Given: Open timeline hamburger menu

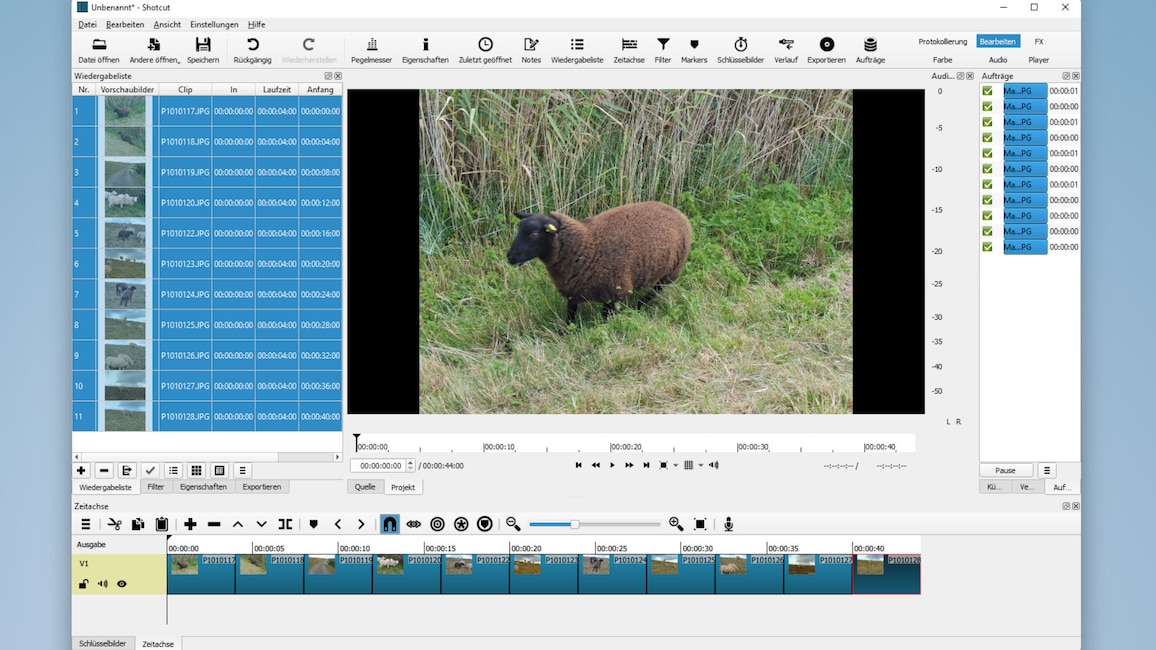Looking at the screenshot, I should tap(86, 524).
